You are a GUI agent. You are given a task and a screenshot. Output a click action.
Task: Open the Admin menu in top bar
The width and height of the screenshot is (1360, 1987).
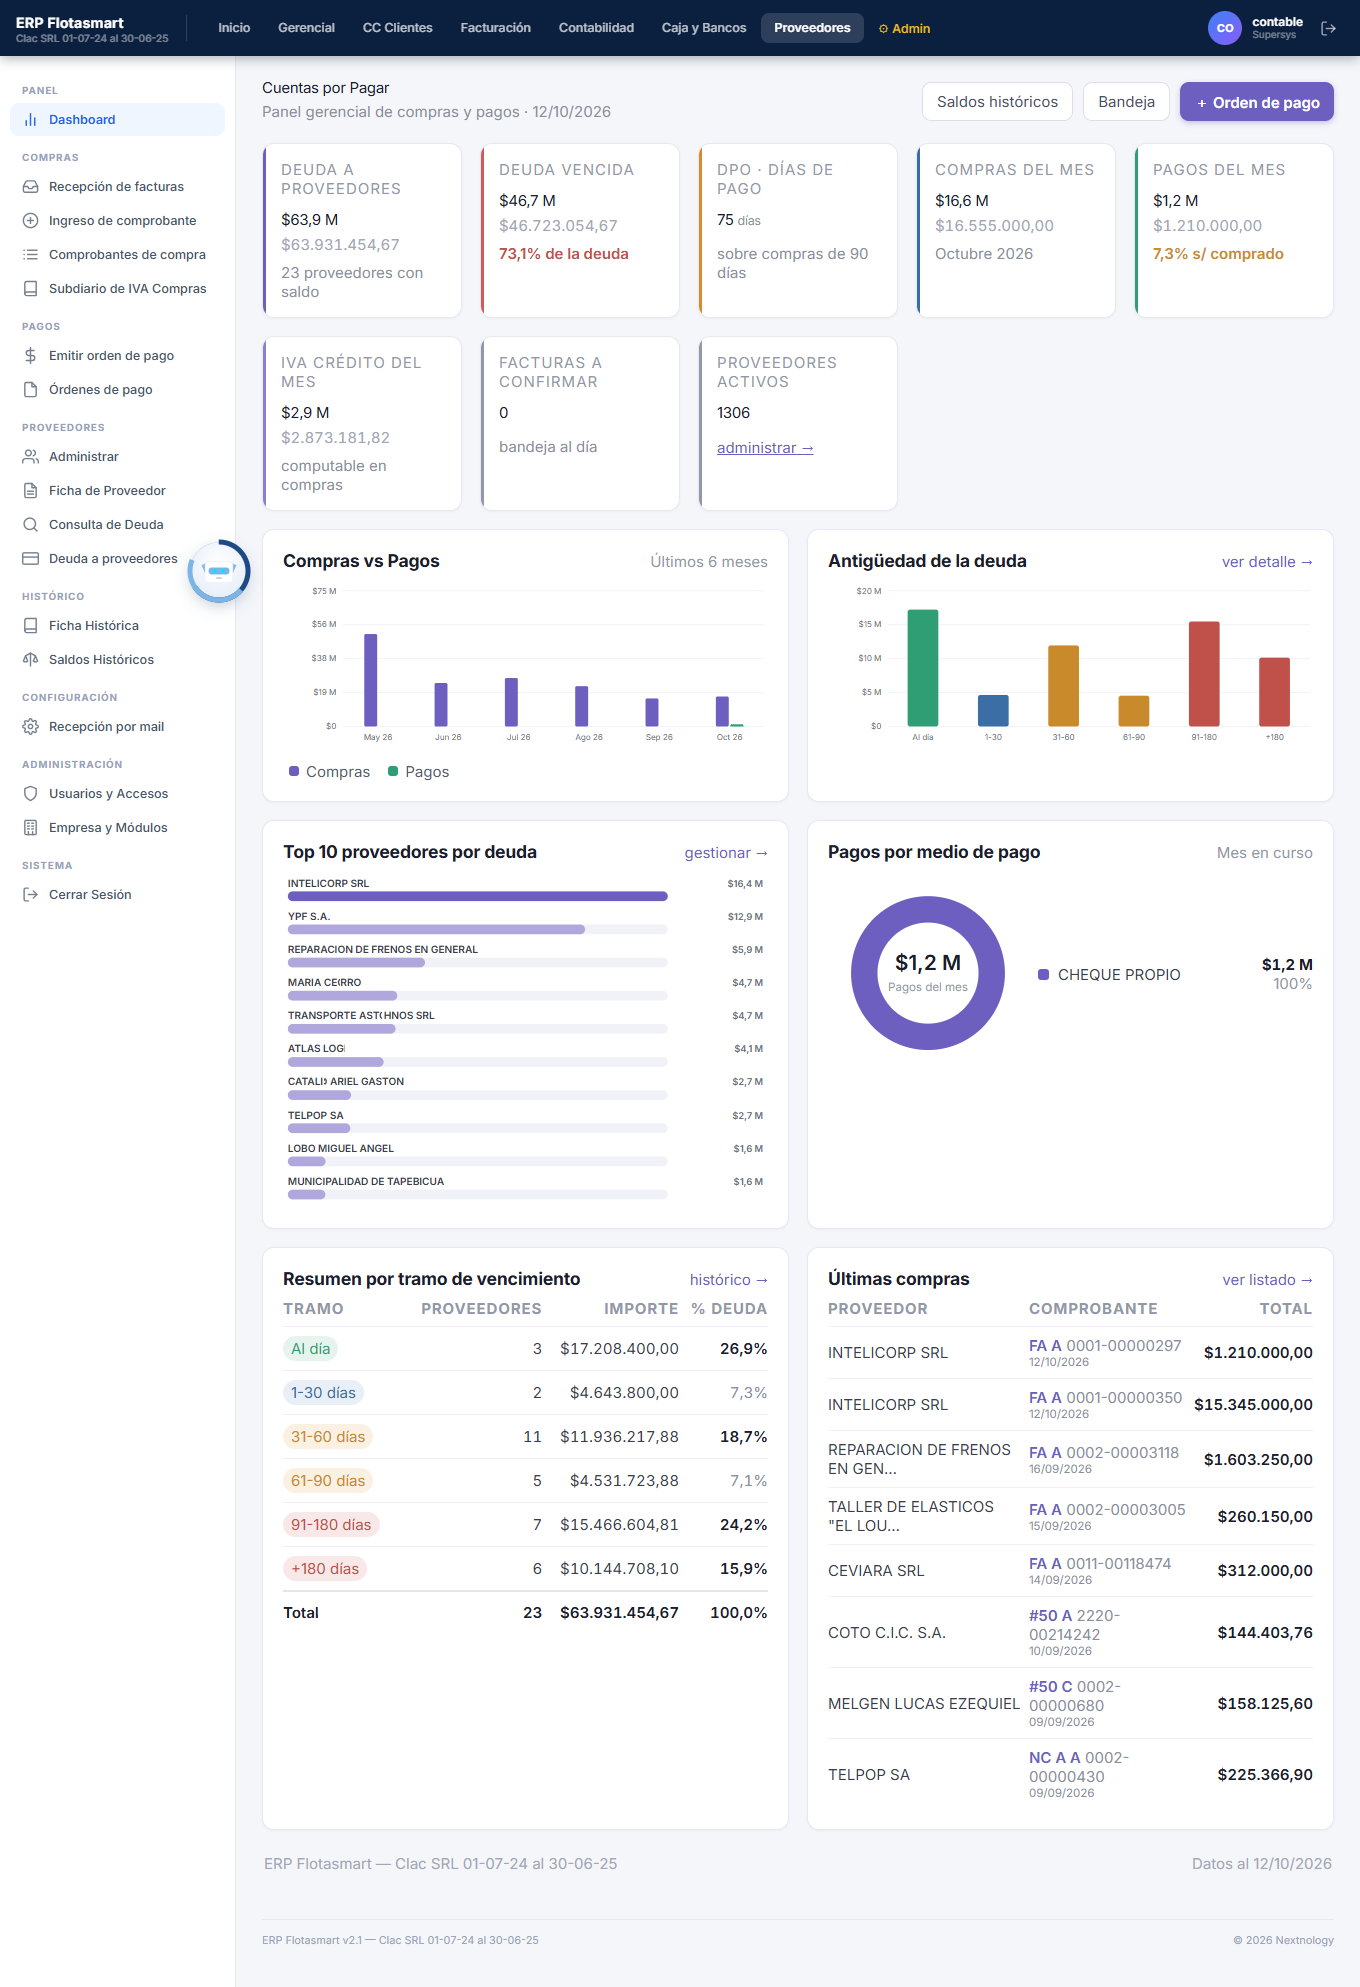904,28
